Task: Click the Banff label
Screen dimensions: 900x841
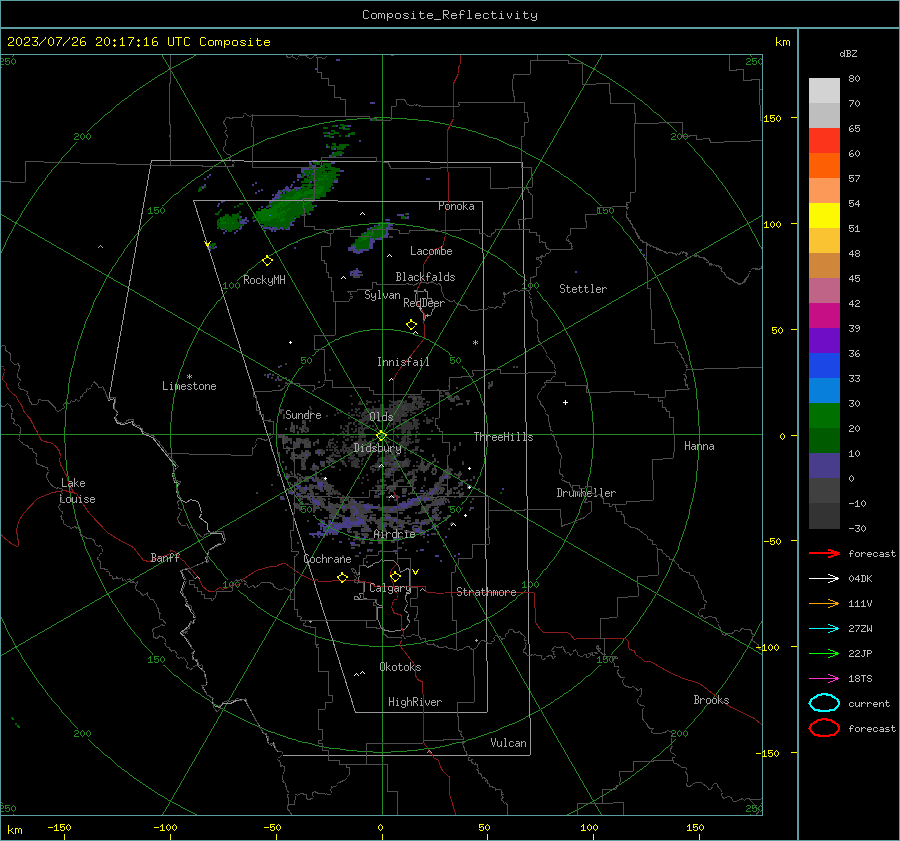Action: click(x=165, y=557)
